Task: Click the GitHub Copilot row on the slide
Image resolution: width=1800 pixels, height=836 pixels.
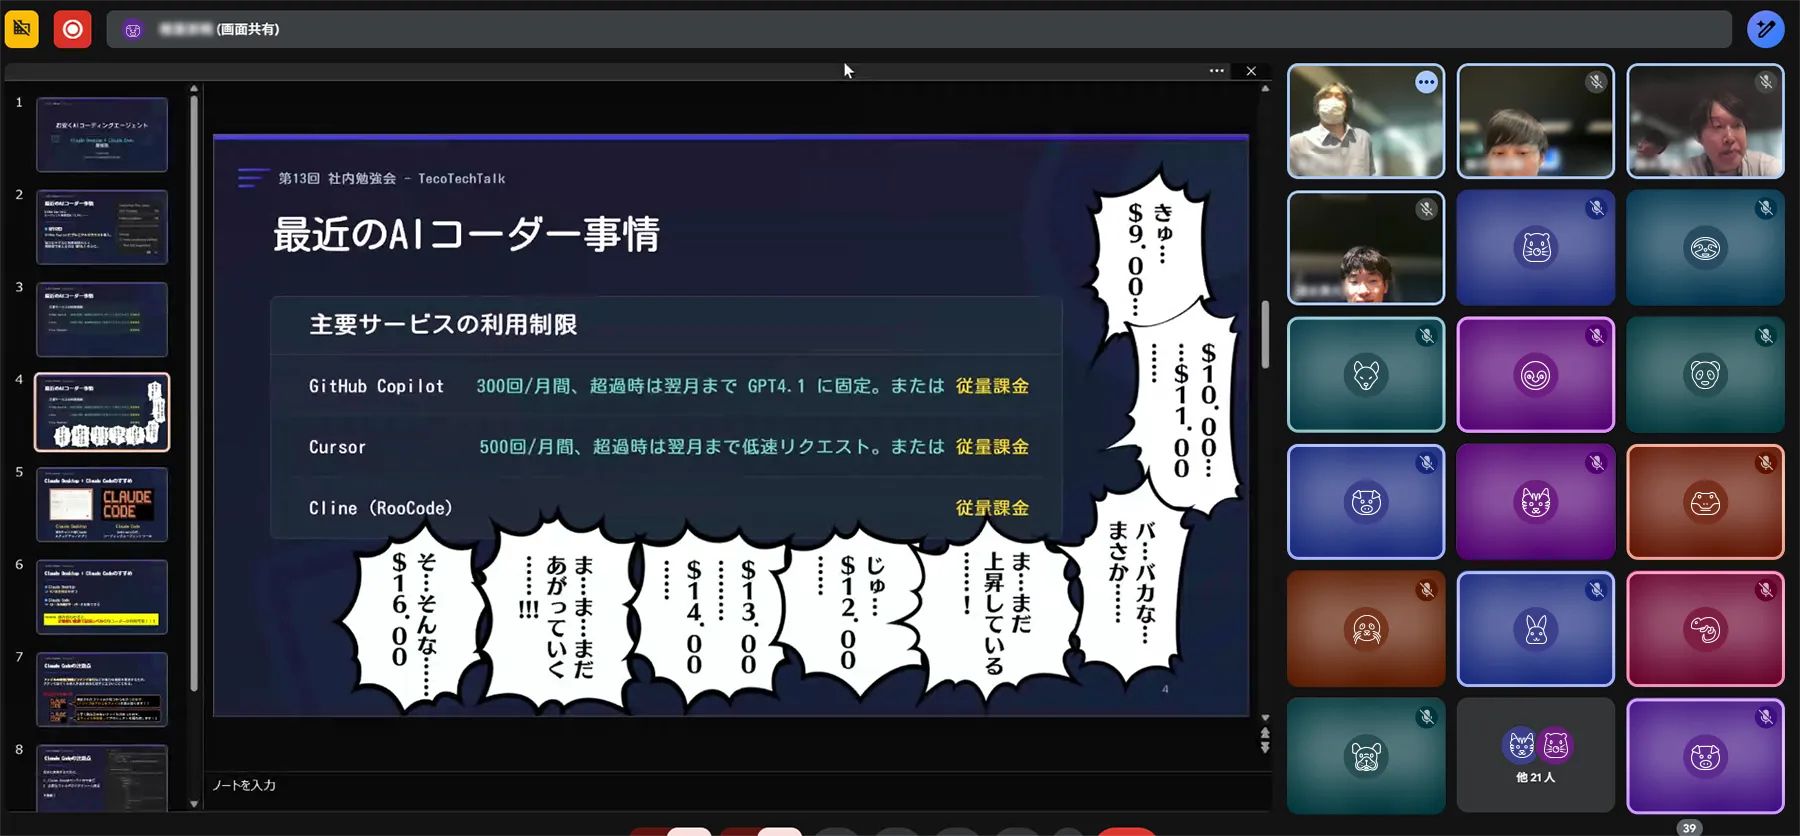Action: [669, 386]
